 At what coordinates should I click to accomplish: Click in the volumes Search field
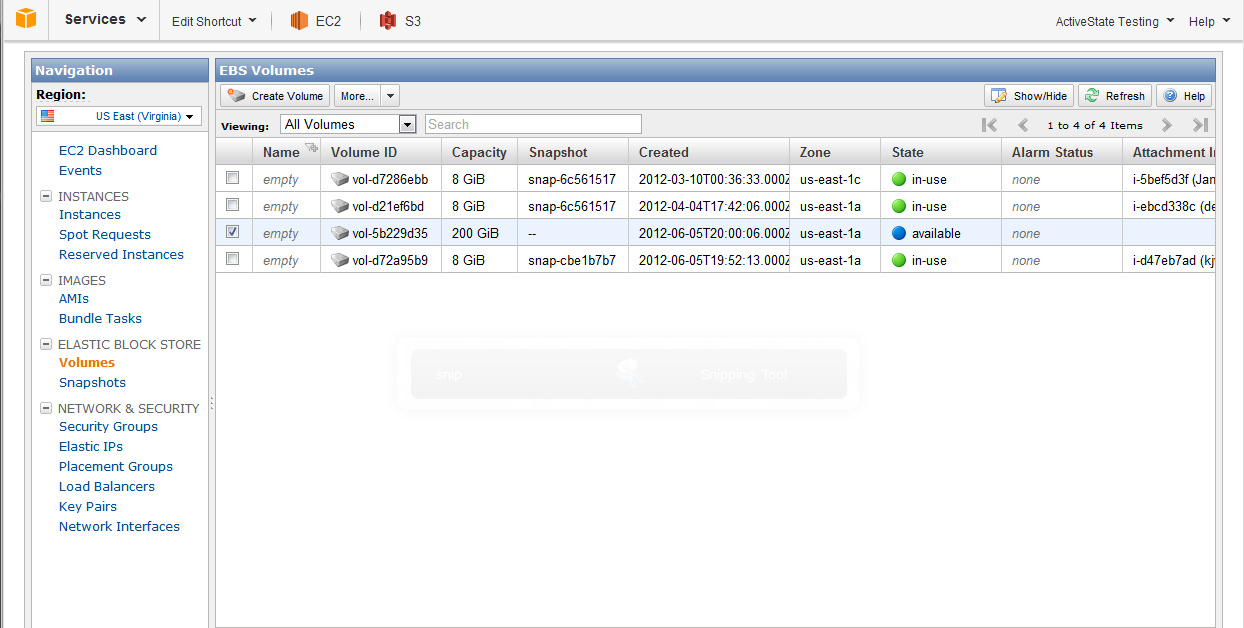pos(533,124)
